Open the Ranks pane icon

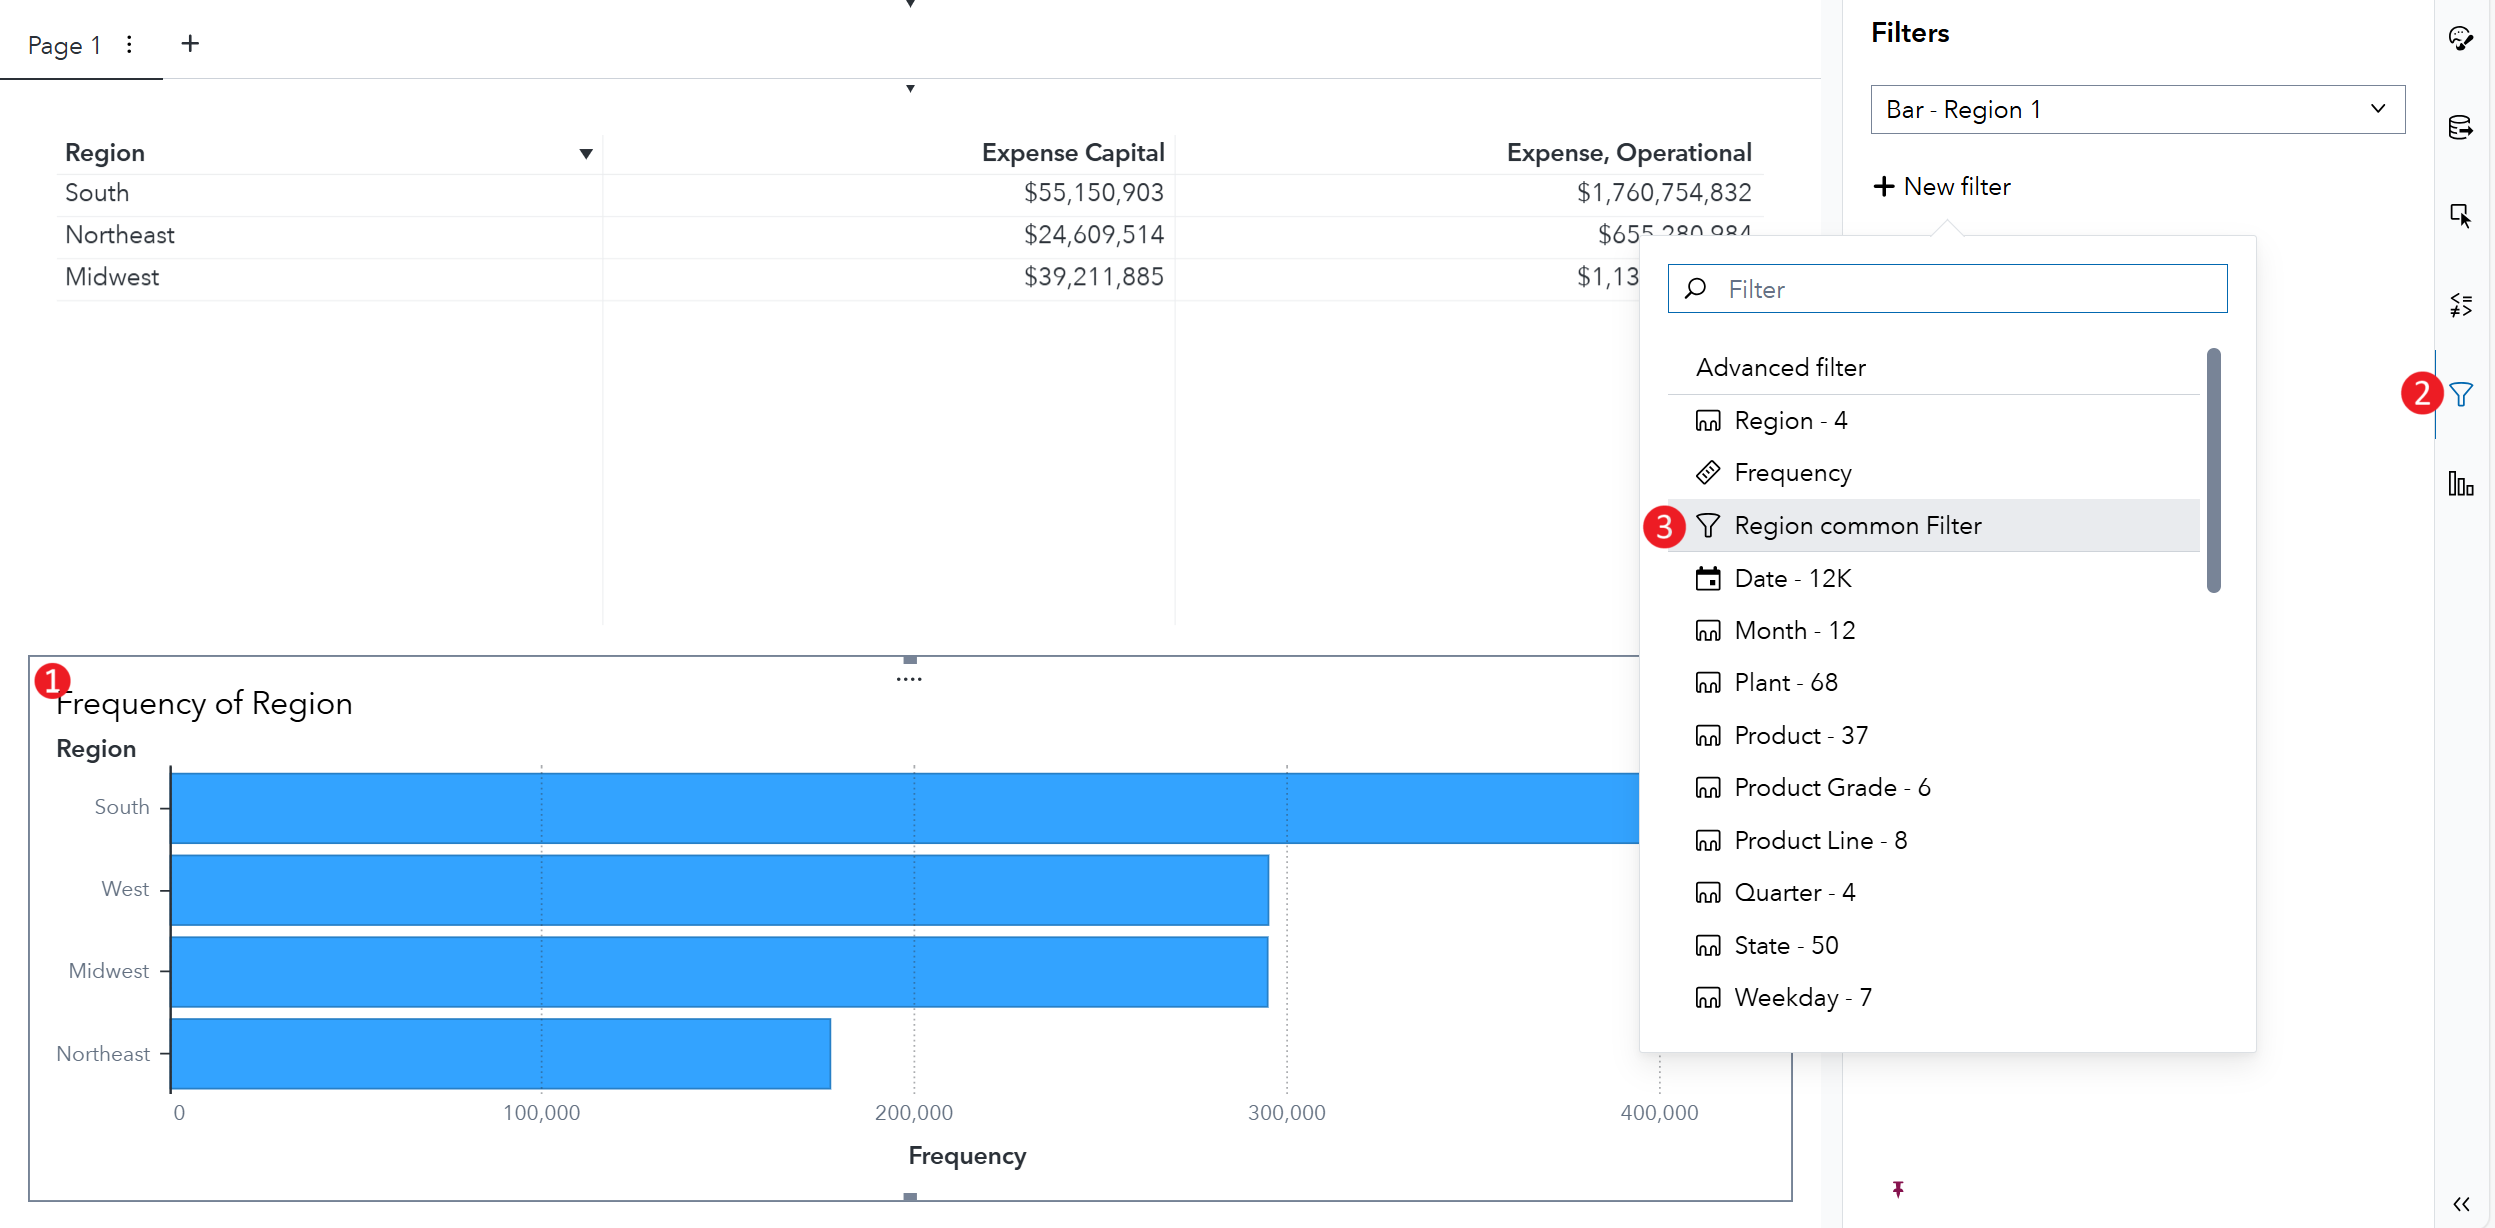(2461, 484)
